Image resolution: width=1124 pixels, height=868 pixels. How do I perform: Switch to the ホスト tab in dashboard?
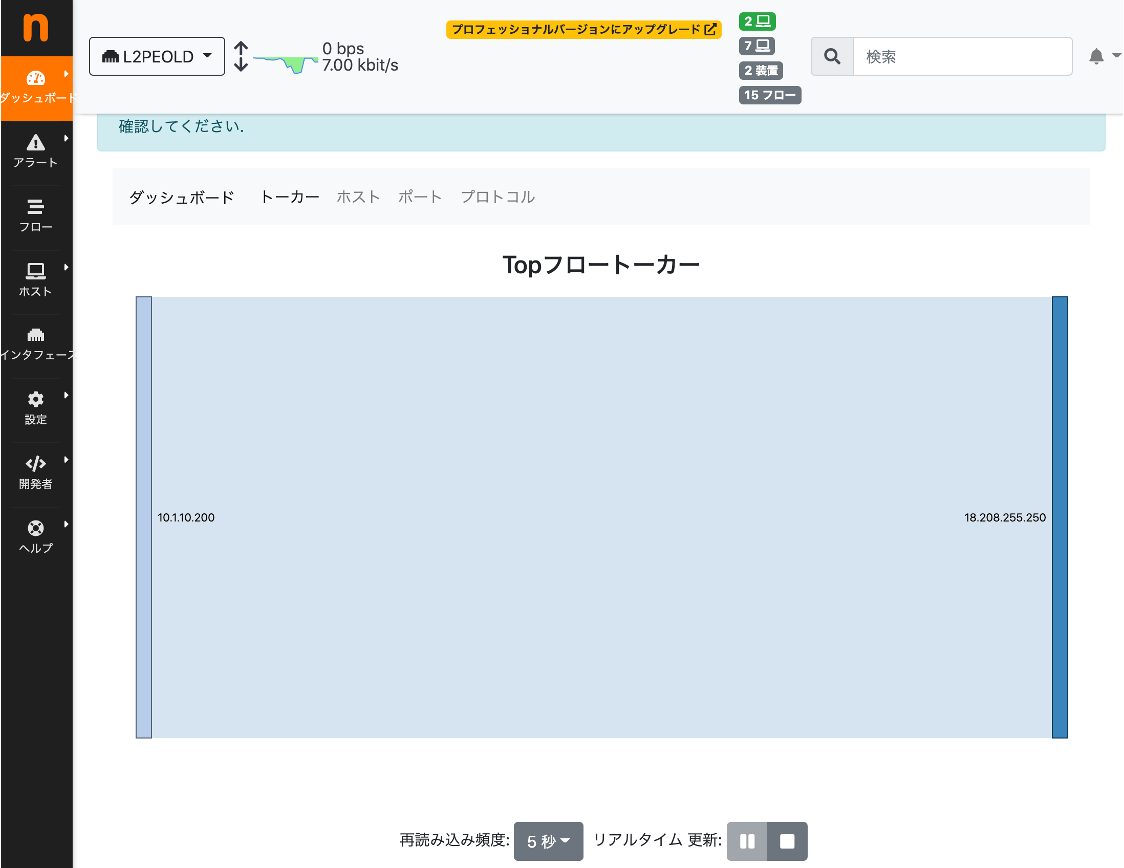coord(358,197)
